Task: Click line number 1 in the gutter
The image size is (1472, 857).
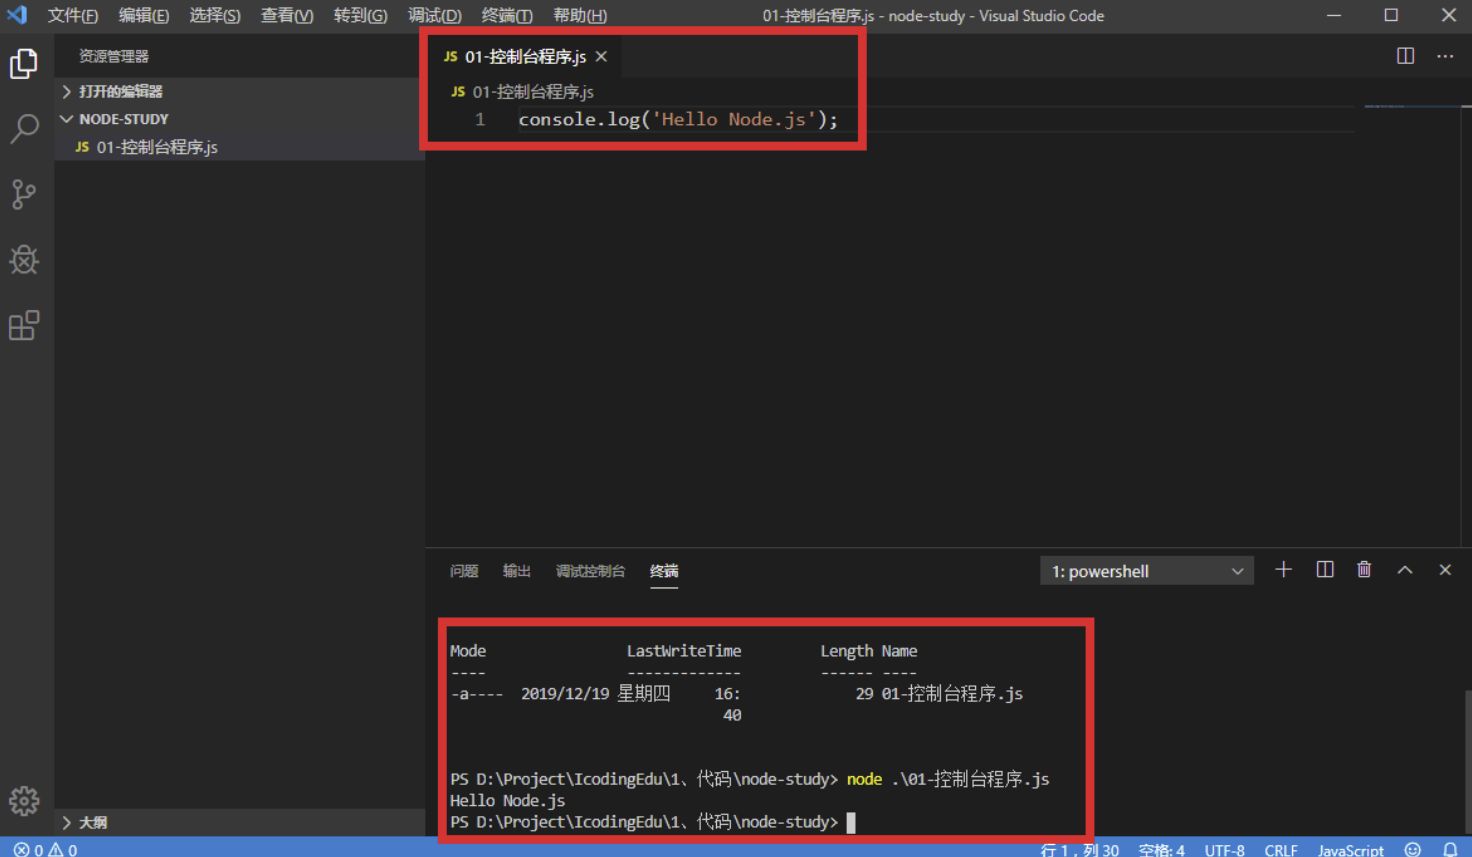Action: 480,119
